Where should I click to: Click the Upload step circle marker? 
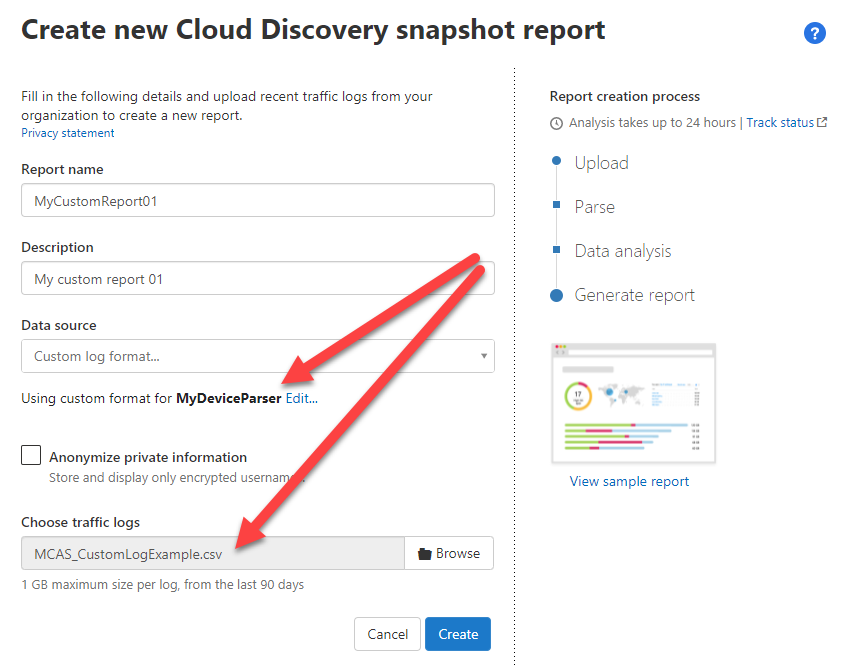(x=556, y=161)
